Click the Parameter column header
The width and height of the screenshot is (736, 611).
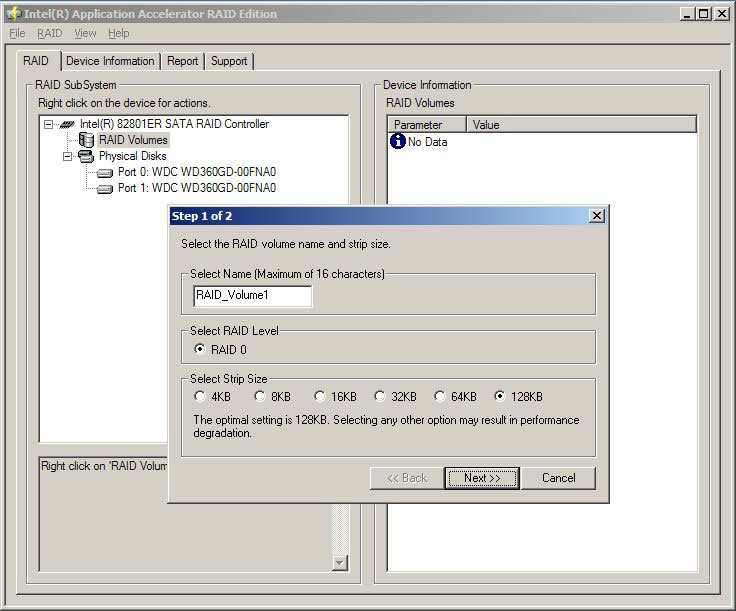[x=427, y=125]
